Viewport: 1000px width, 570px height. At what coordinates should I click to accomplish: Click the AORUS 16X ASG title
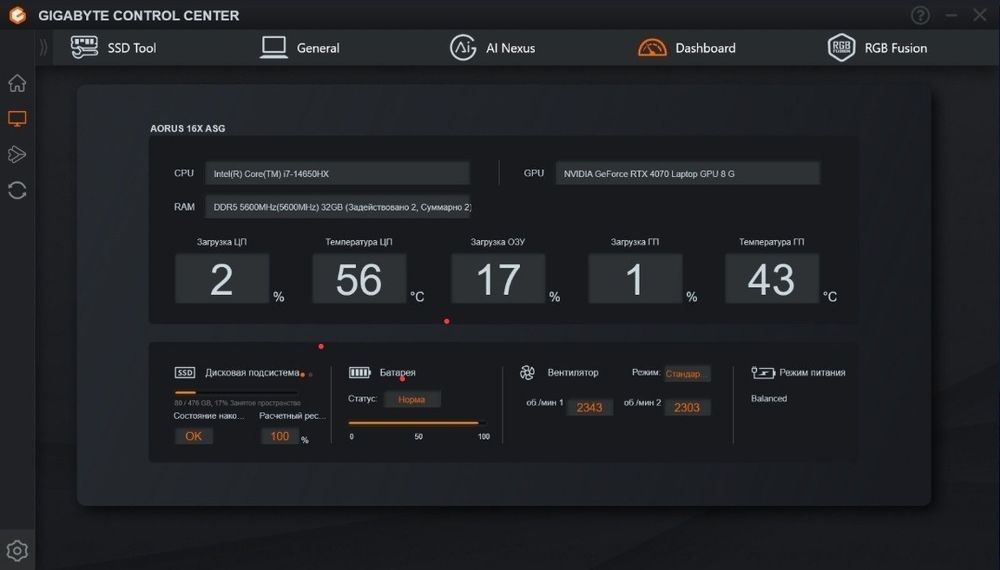188,128
